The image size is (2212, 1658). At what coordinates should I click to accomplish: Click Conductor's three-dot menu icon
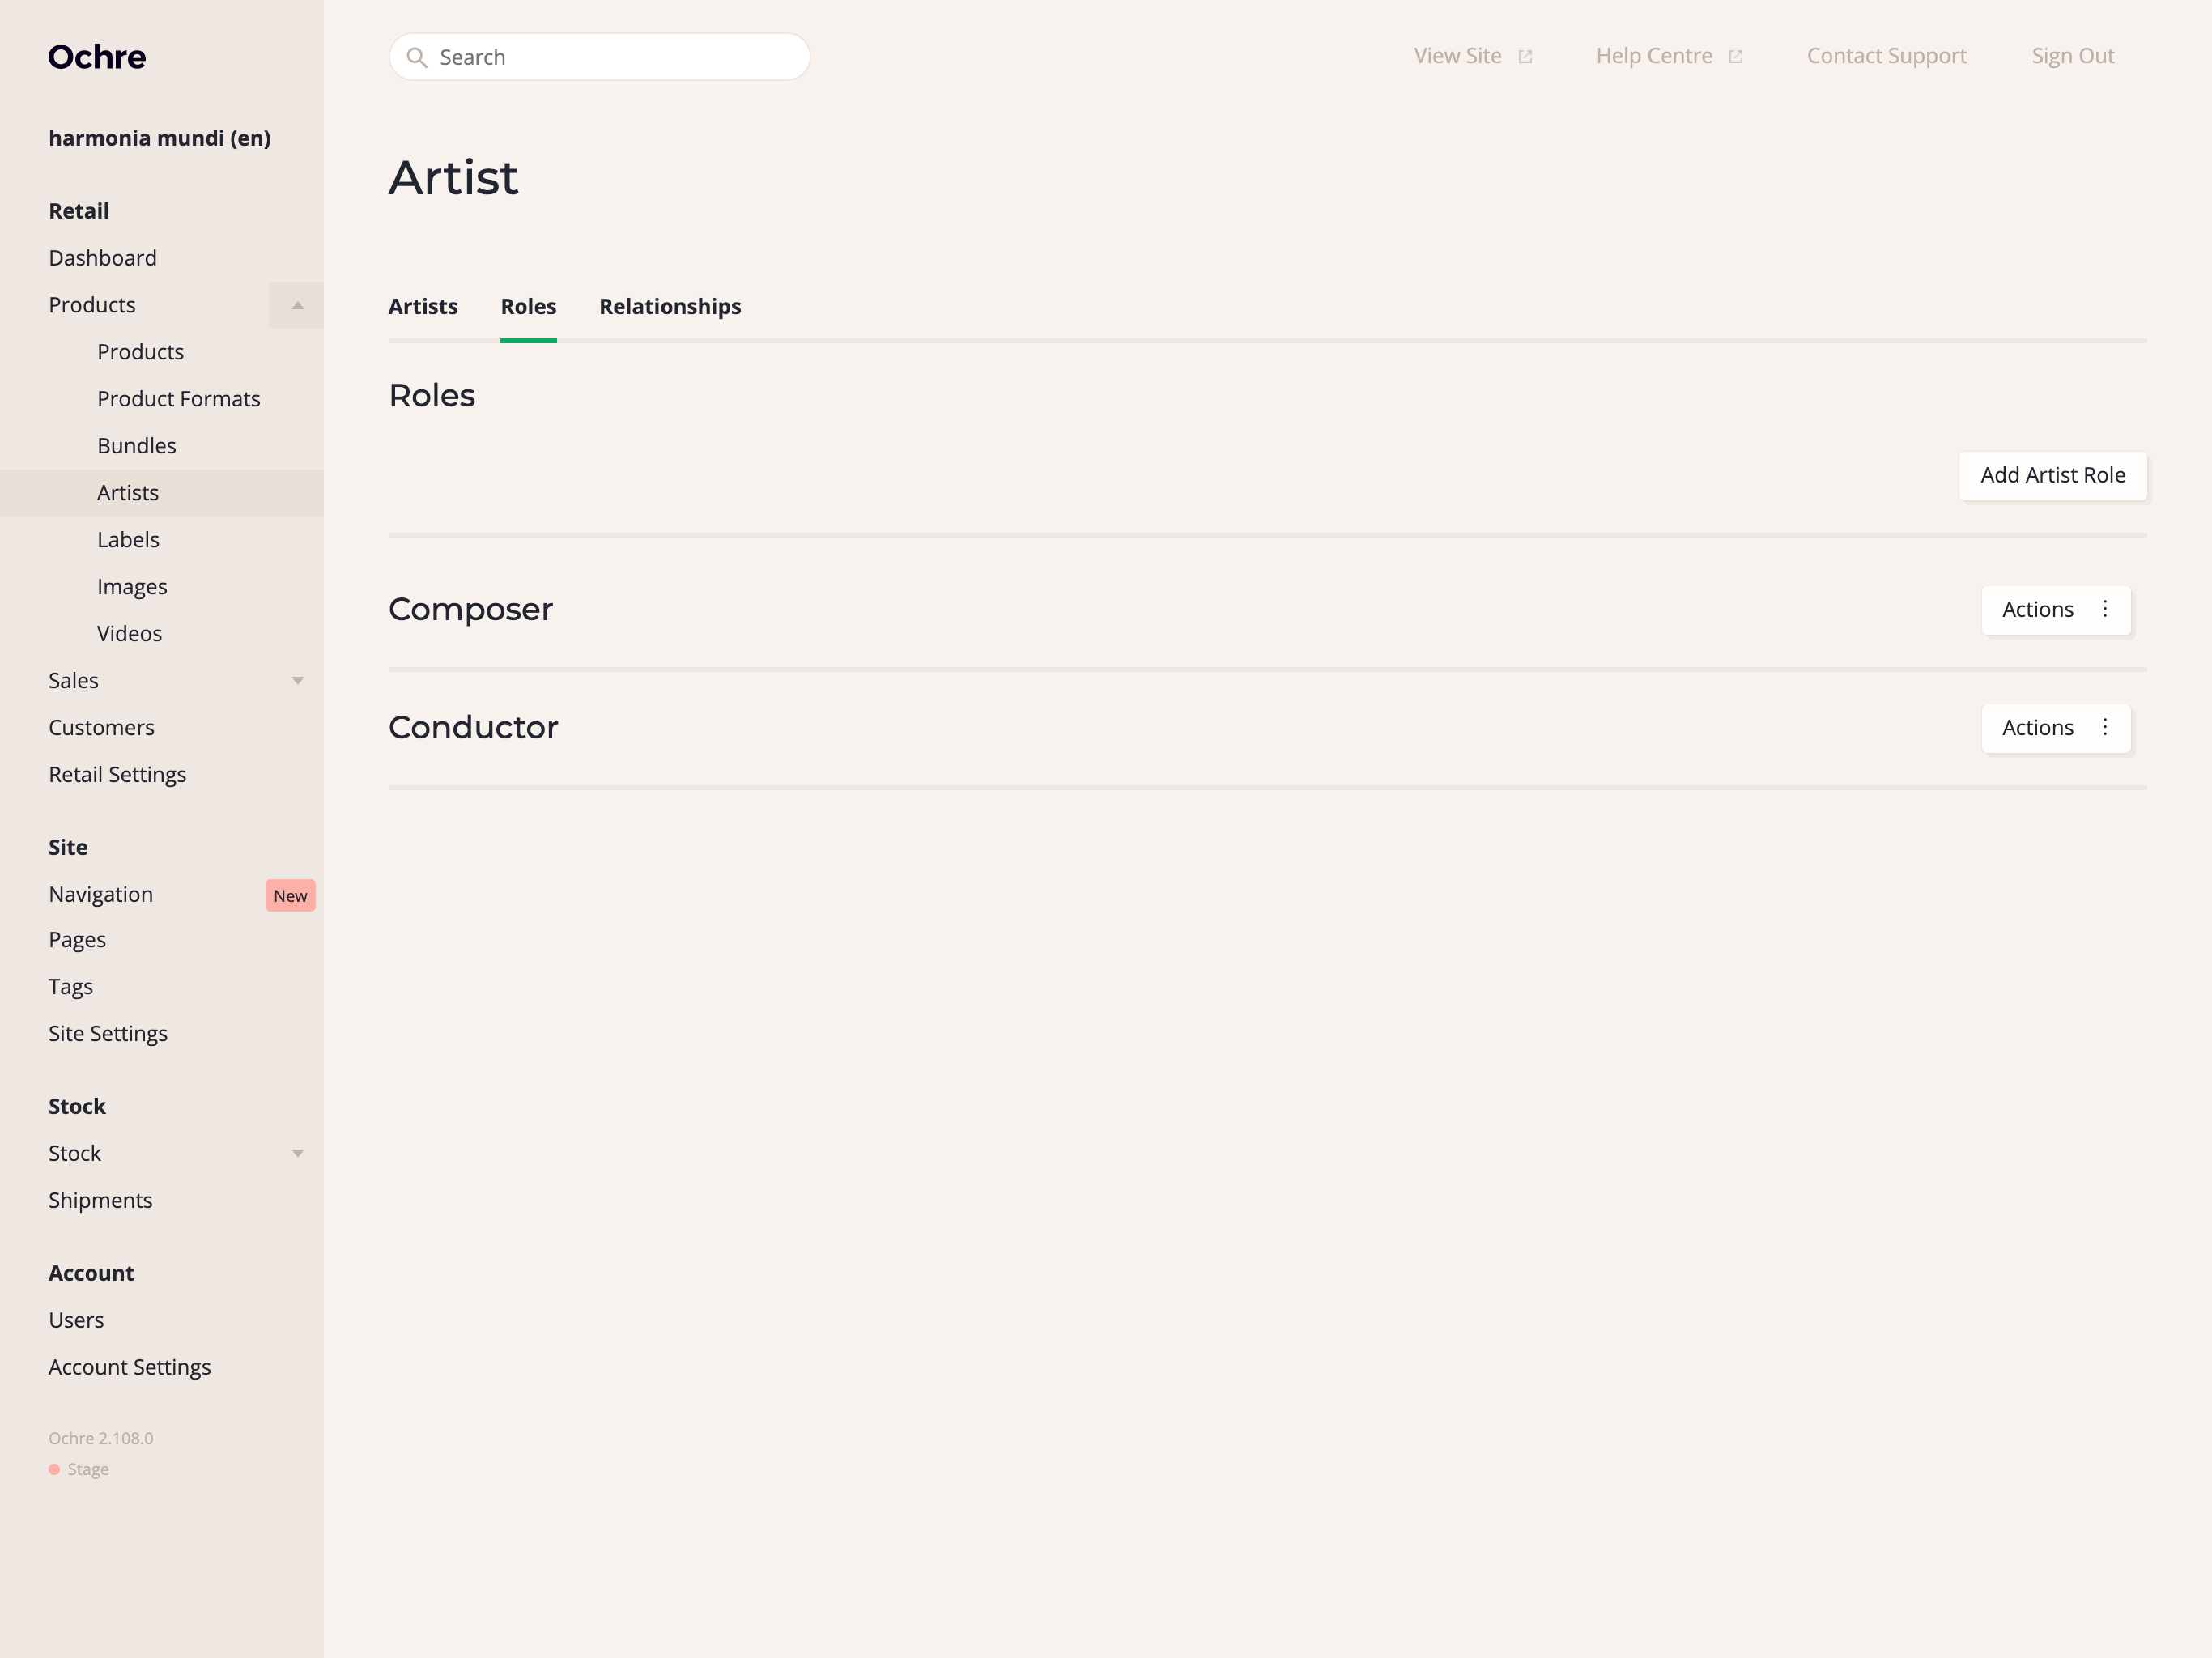click(2105, 727)
